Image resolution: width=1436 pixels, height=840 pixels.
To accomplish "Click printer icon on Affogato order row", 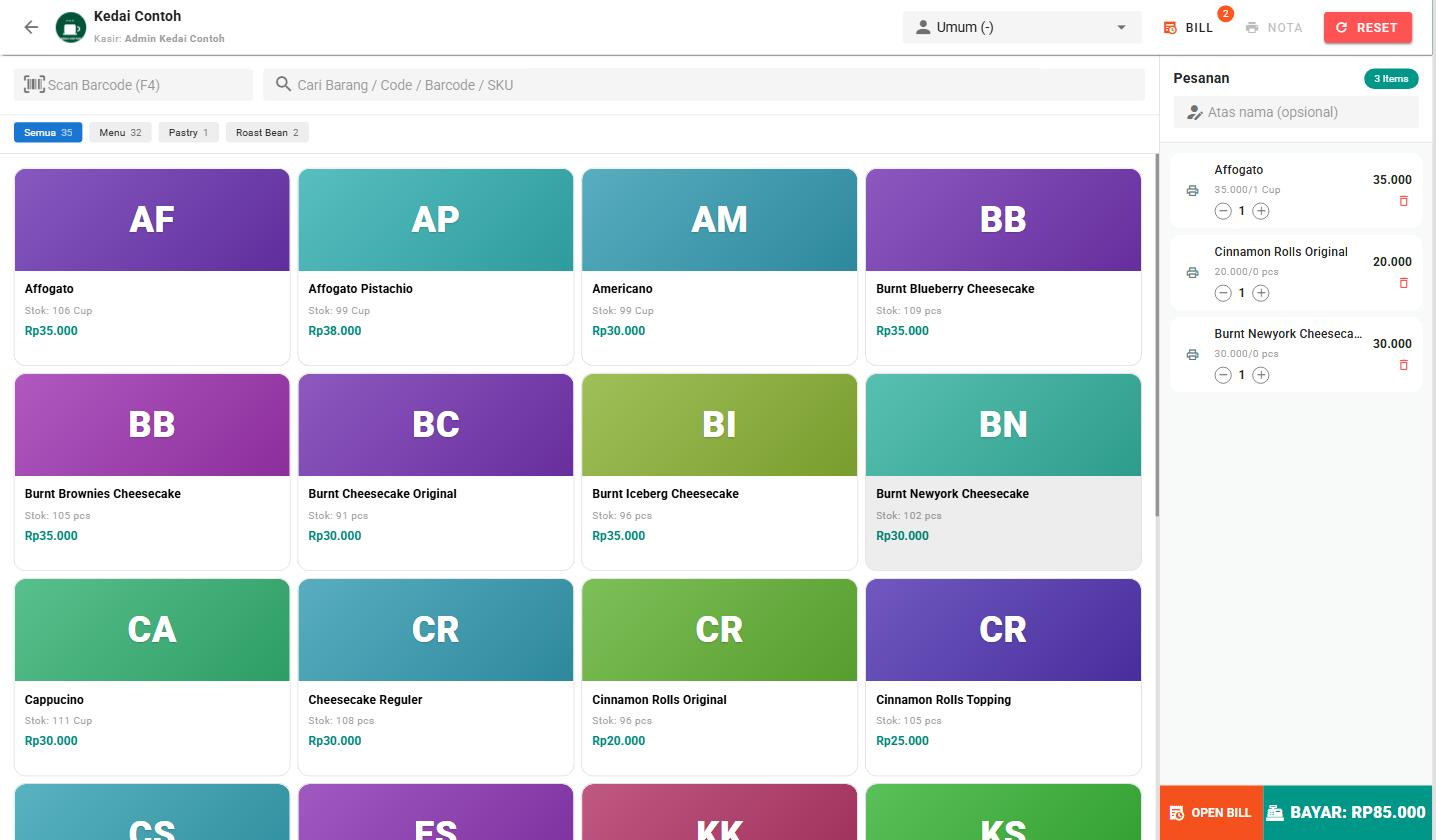I will [x=1192, y=191].
